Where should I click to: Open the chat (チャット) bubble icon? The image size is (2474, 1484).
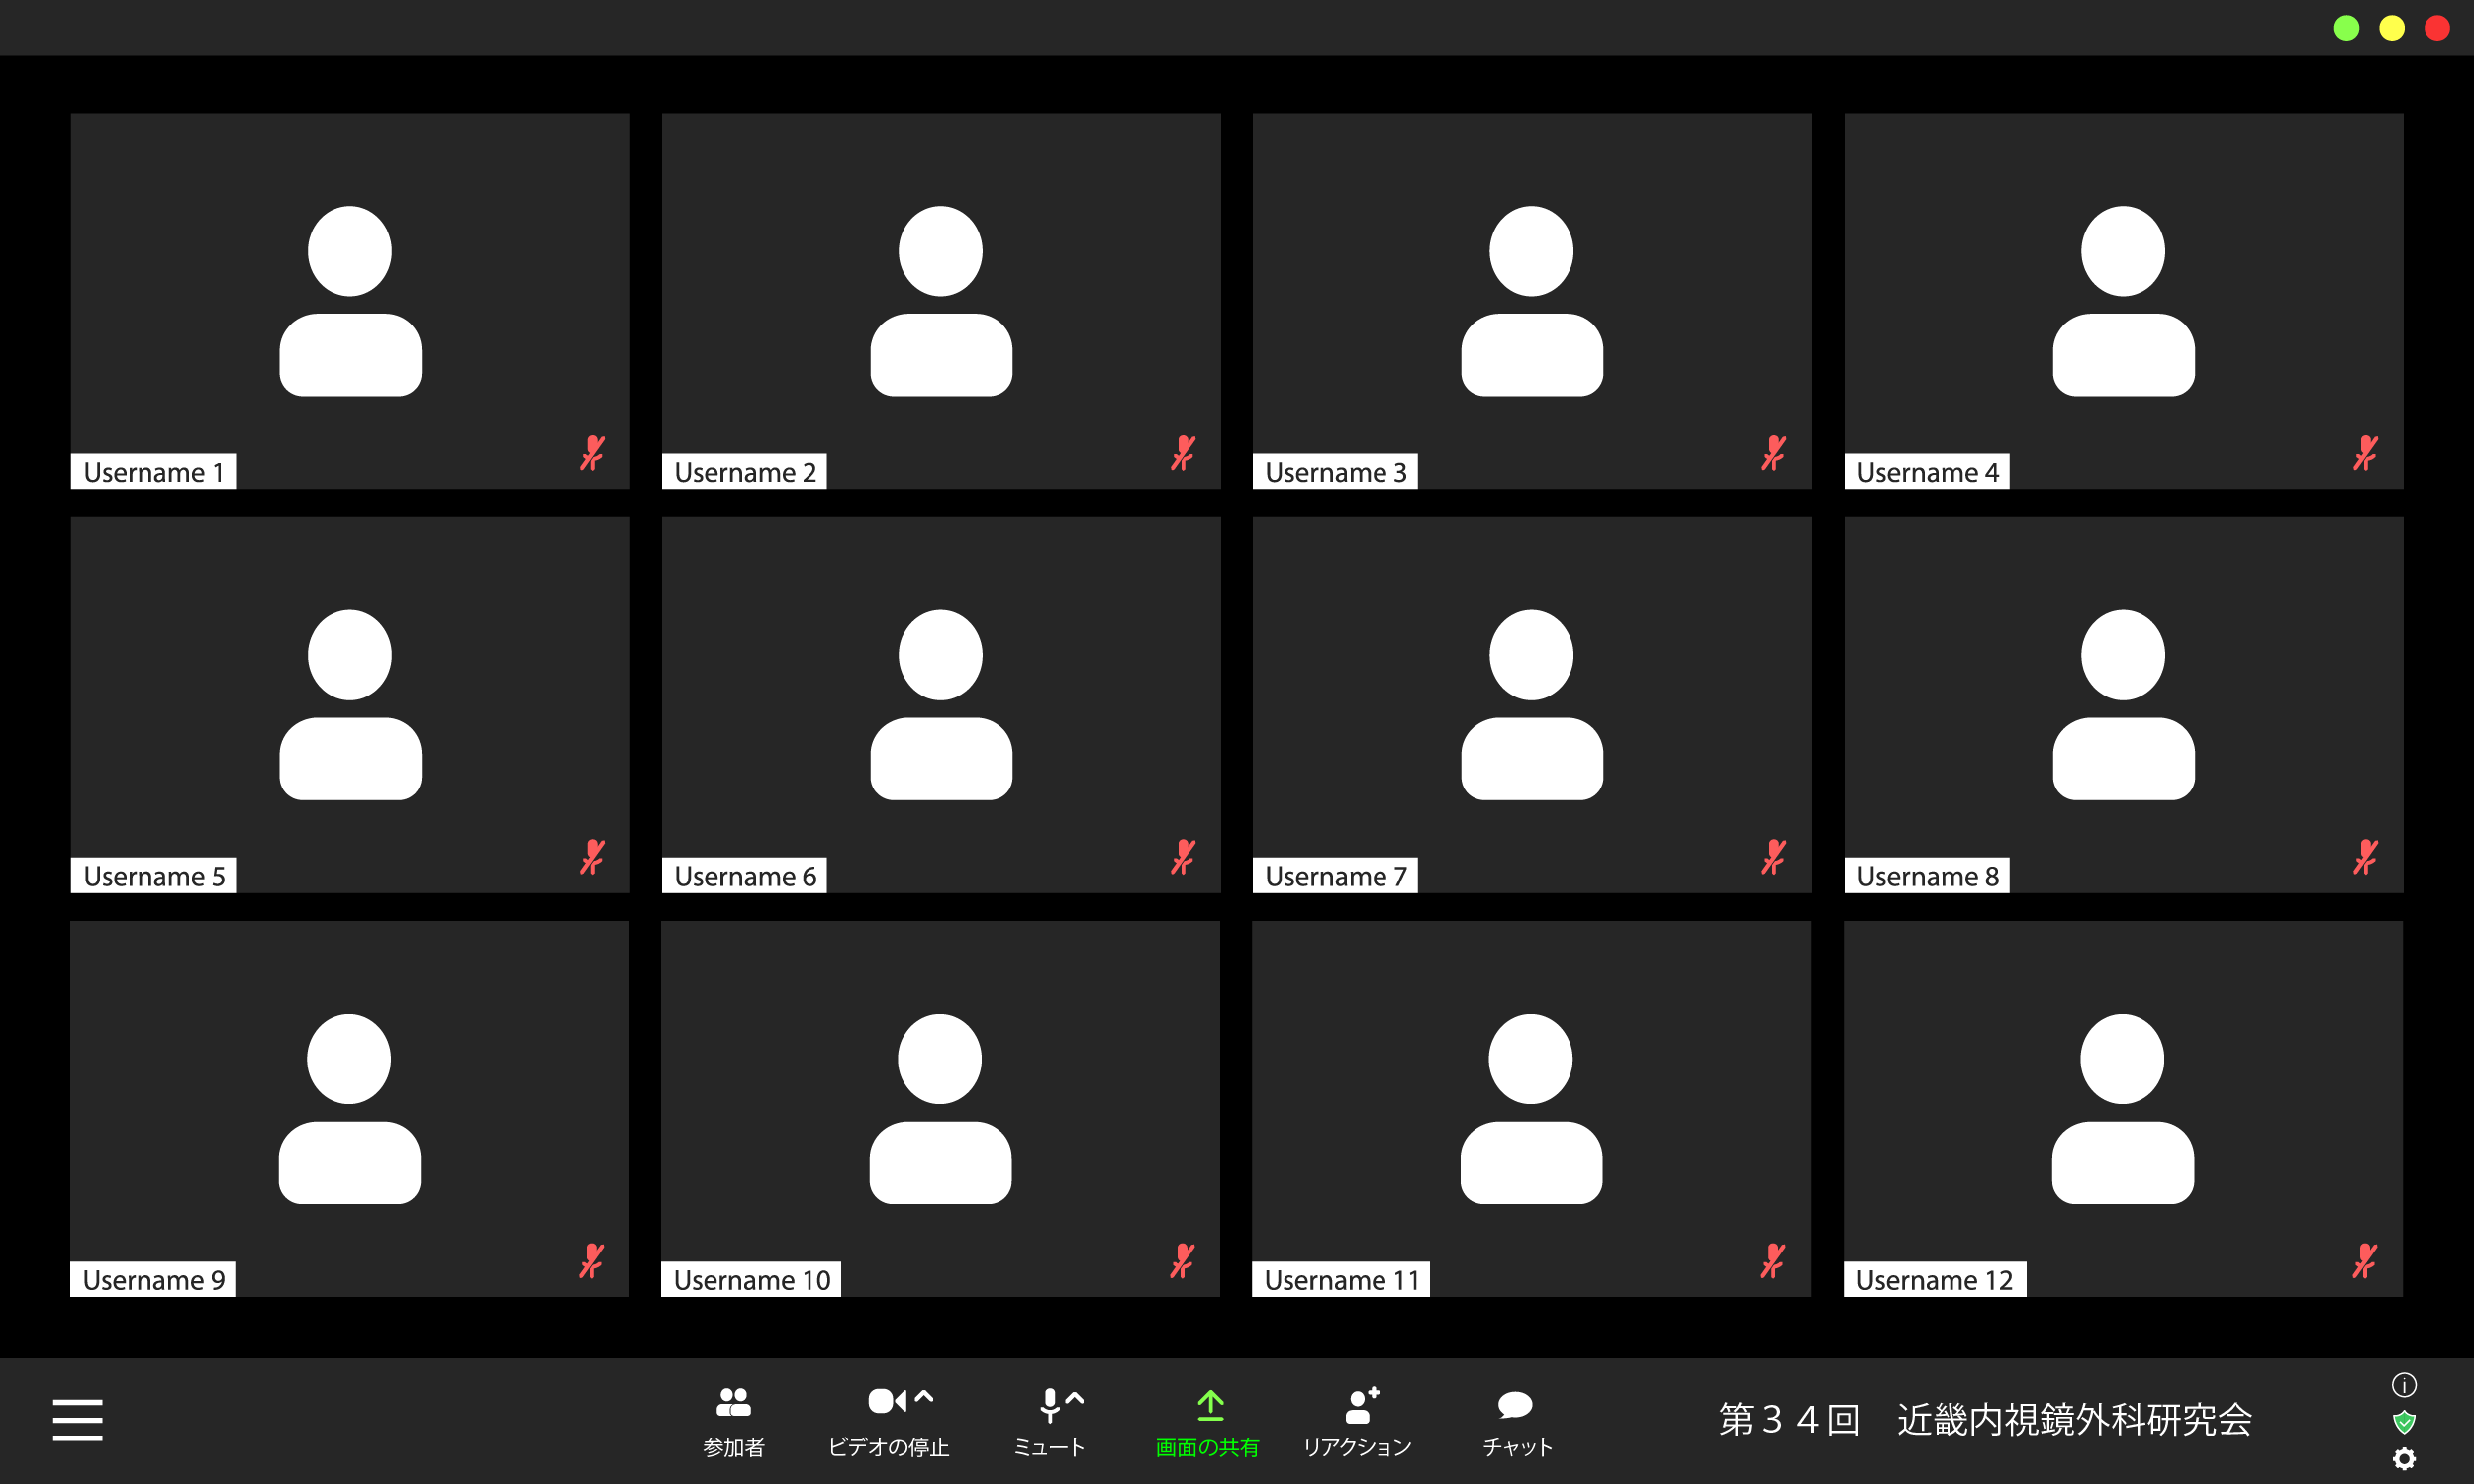1515,1405
